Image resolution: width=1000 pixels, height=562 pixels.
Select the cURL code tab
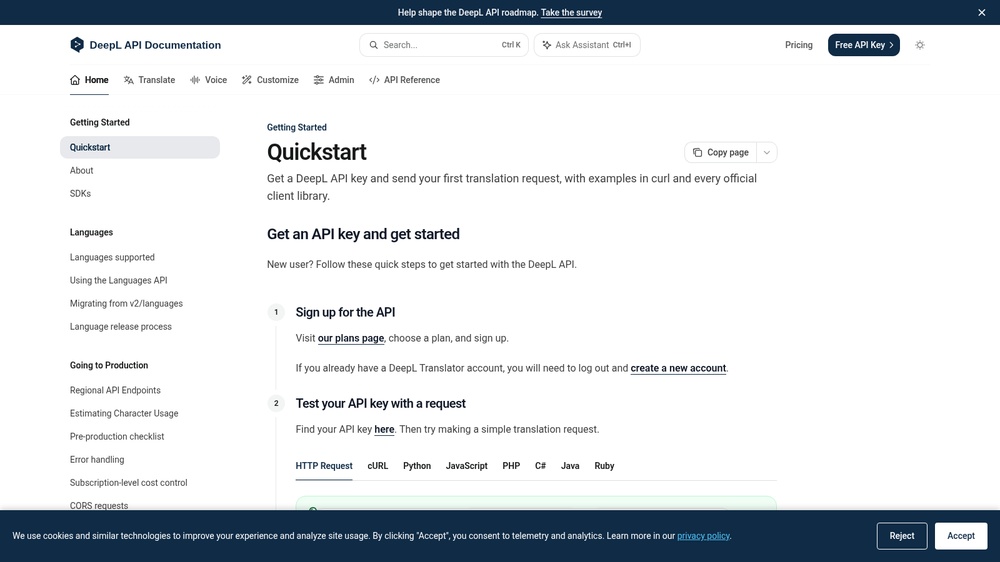(x=378, y=466)
